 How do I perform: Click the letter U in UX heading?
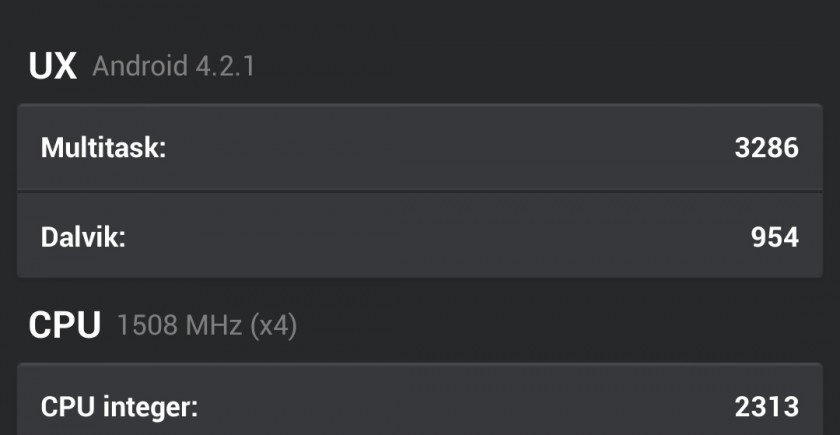click(x=41, y=67)
